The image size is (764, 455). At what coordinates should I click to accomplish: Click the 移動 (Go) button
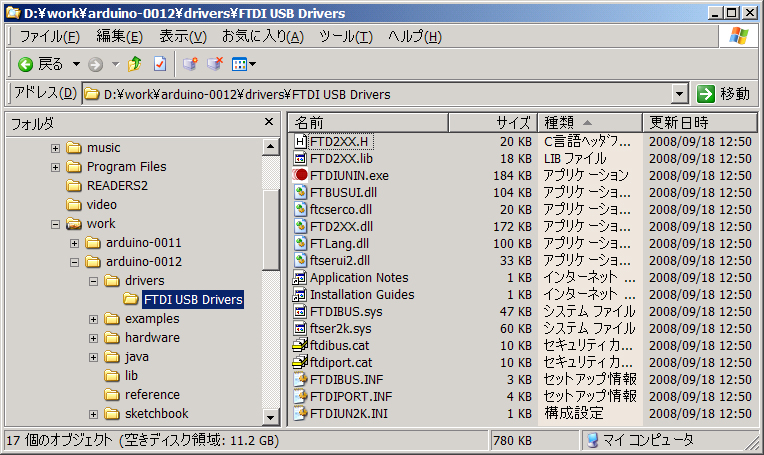coord(723,94)
